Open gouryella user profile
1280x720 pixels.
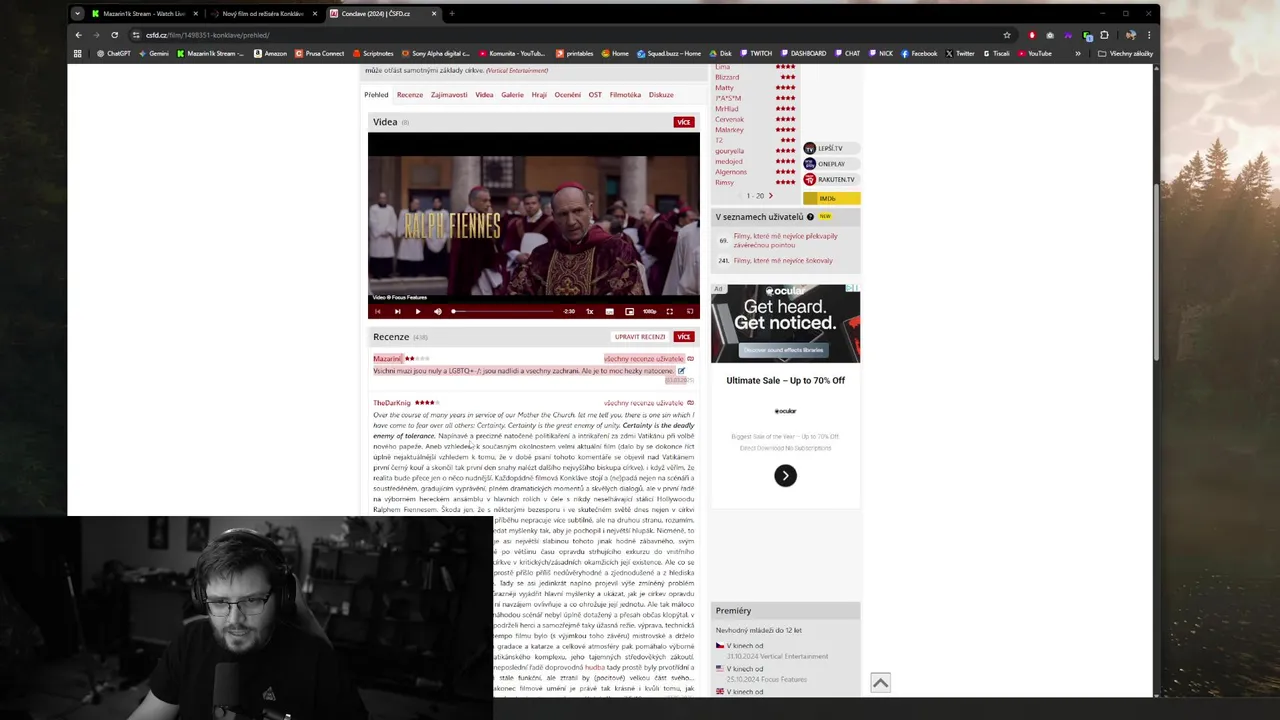pos(729,151)
